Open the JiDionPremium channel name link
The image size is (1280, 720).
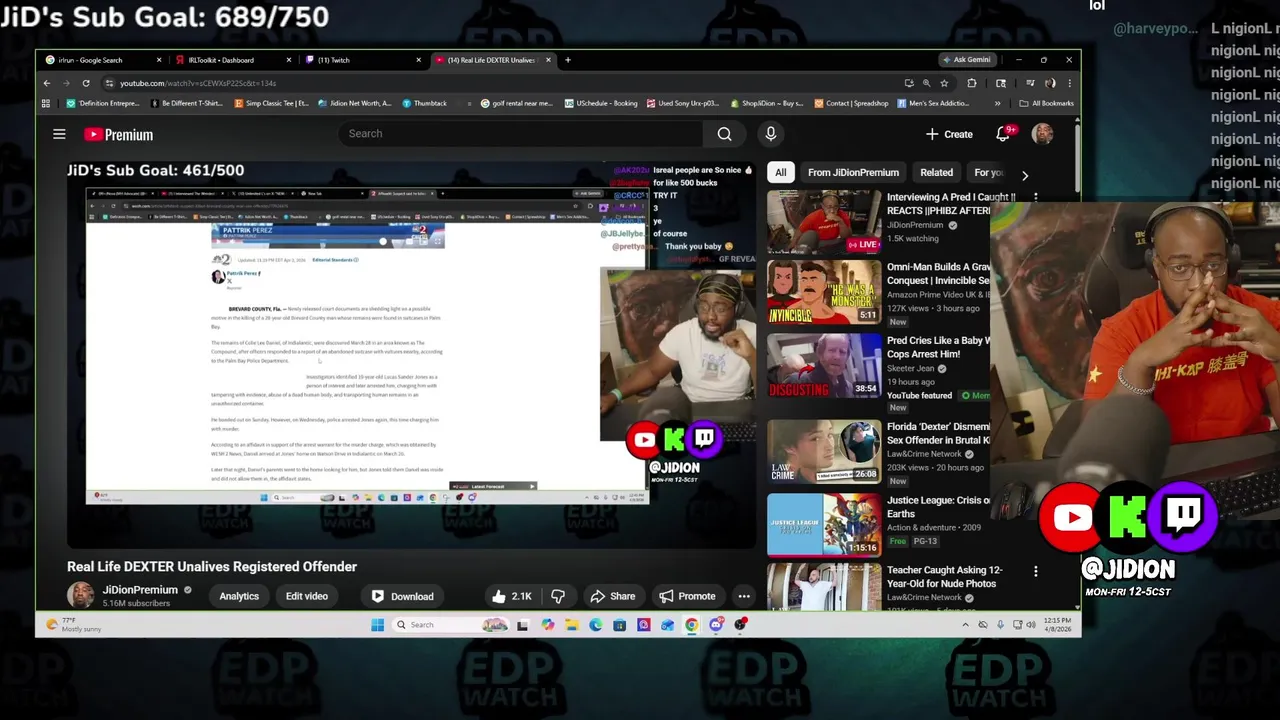click(x=140, y=590)
